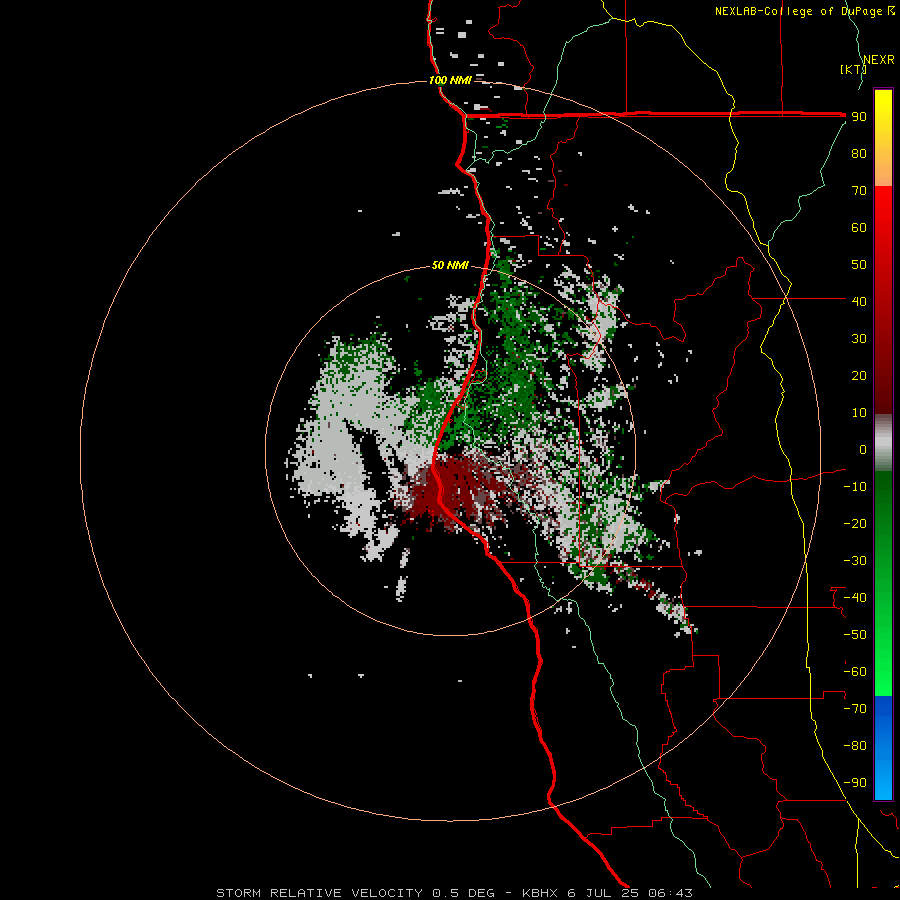Click the "-20" scale value
The image size is (900, 900).
(855, 523)
